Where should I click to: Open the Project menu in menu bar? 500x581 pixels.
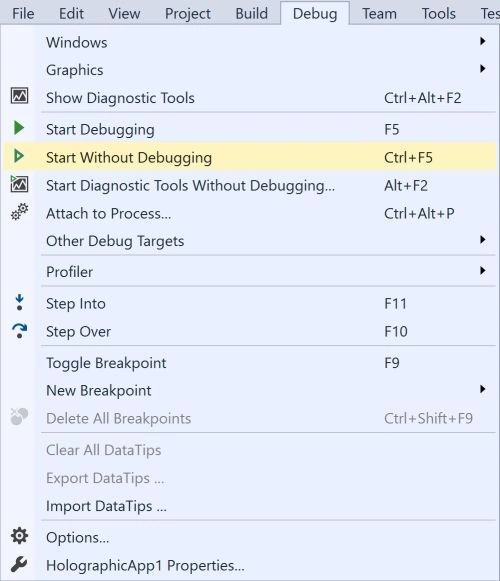click(188, 14)
